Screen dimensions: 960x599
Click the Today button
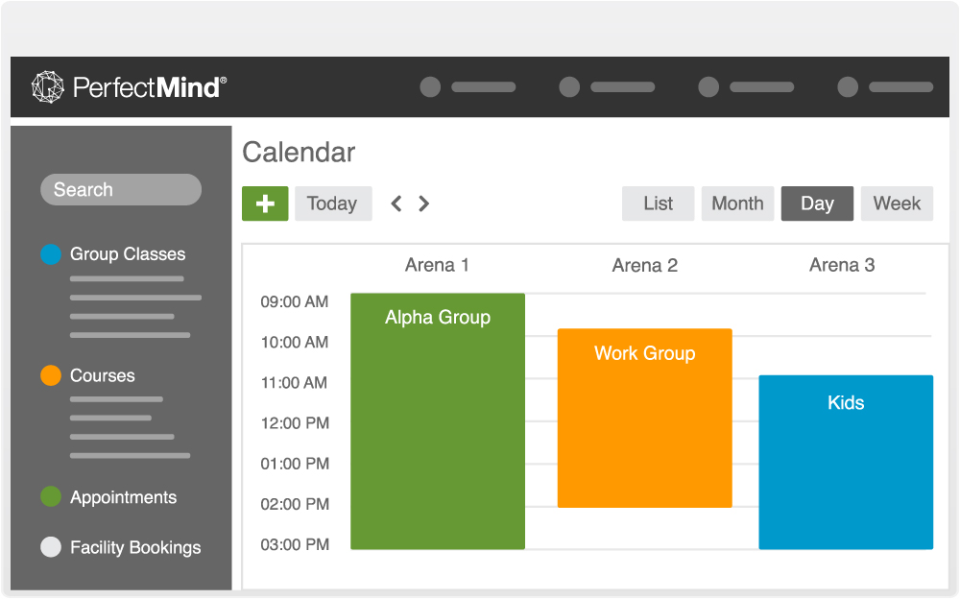click(332, 203)
